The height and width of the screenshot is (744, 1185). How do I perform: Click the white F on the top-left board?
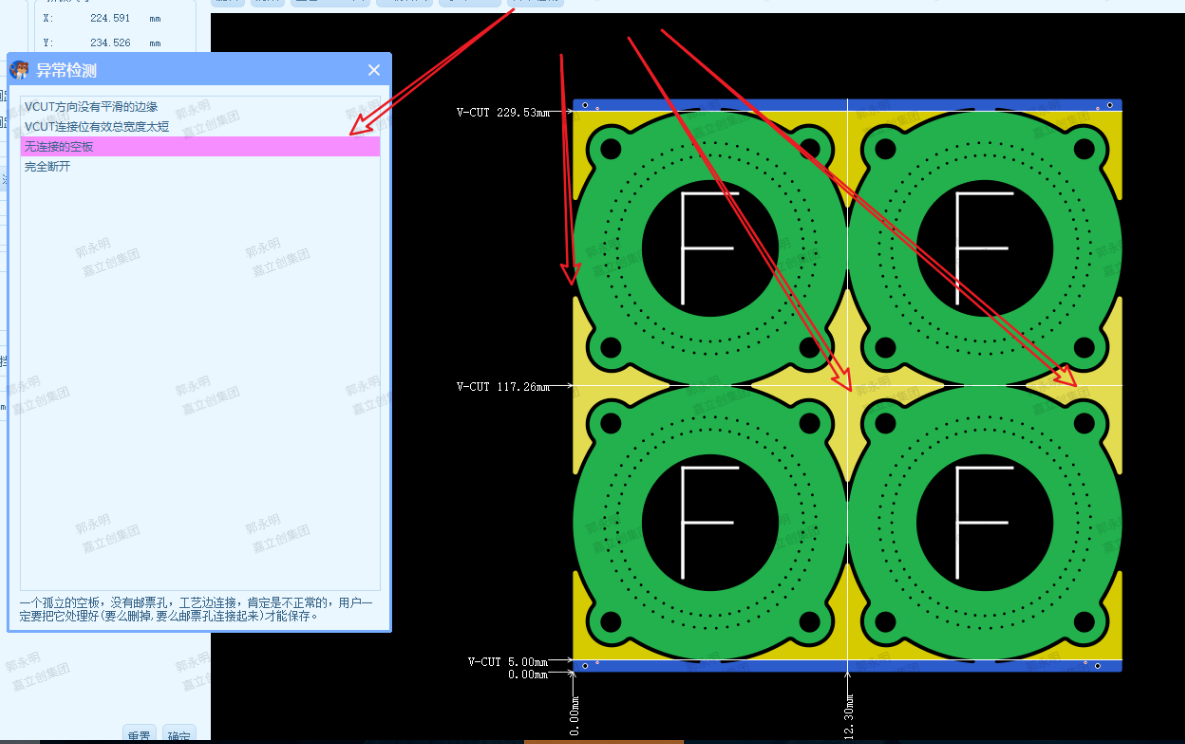[708, 247]
